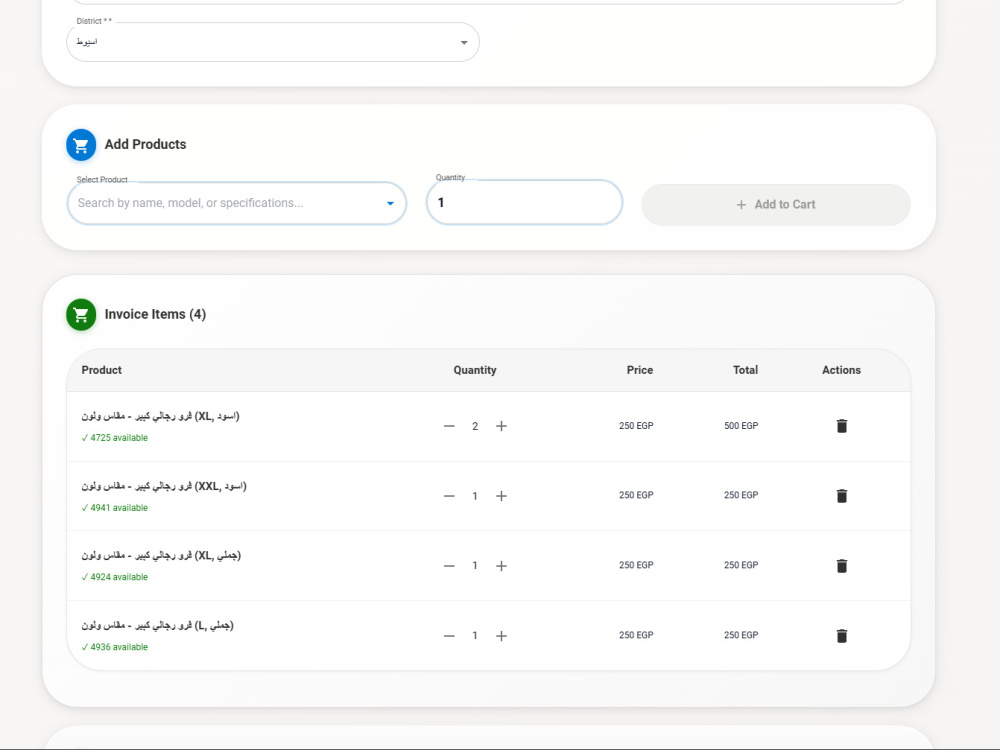
Task: Increase quantity of XXL اسود item
Action: (501, 496)
